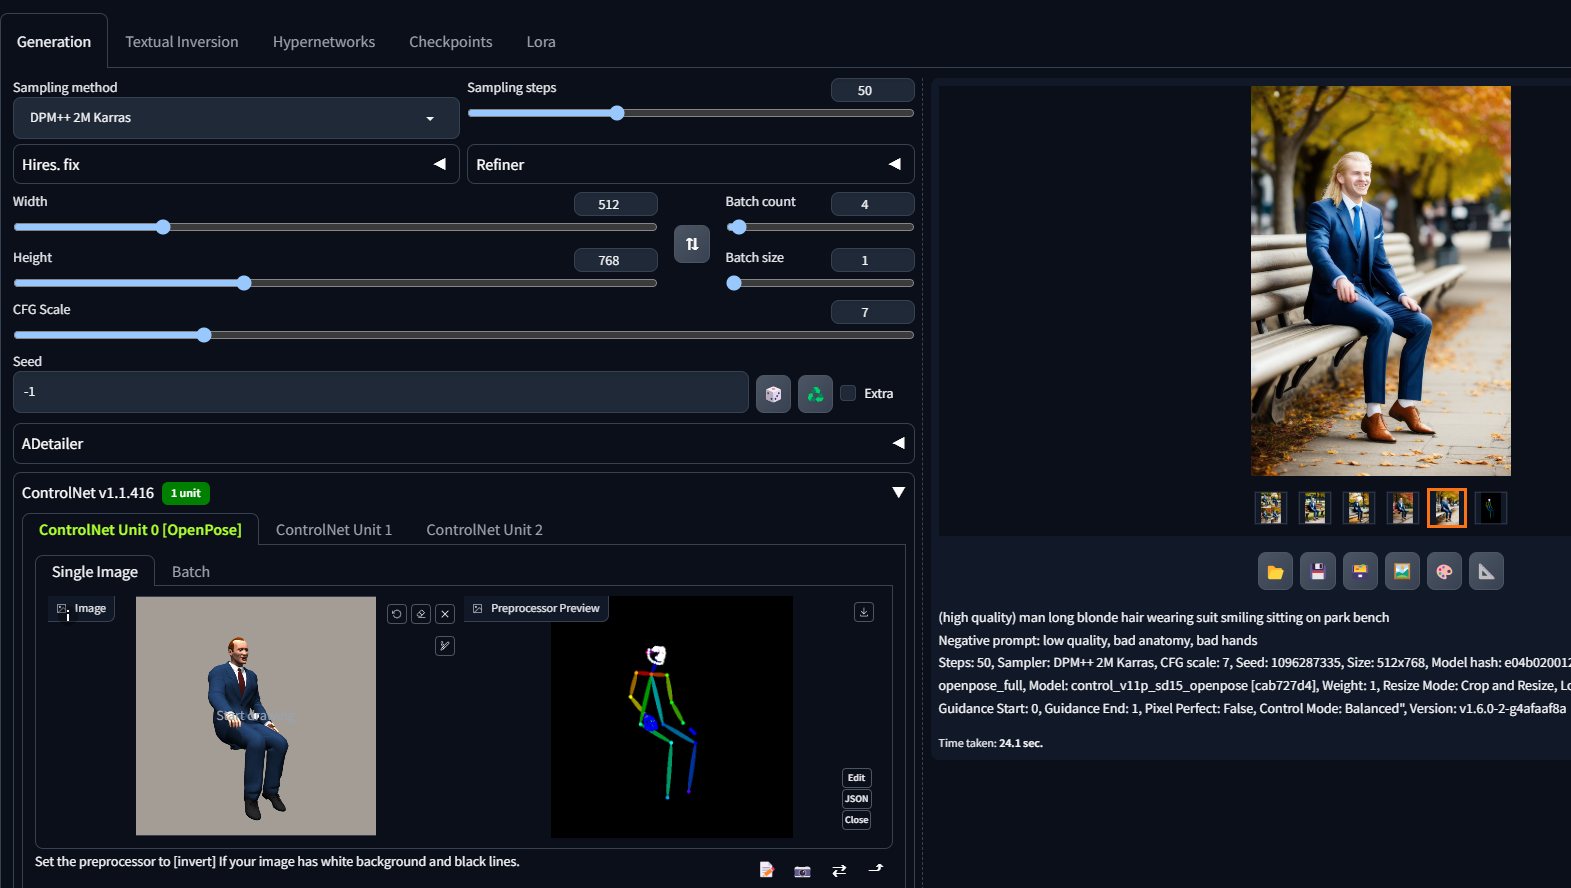
Task: Switch to the Generation tab
Action: pyautogui.click(x=54, y=42)
